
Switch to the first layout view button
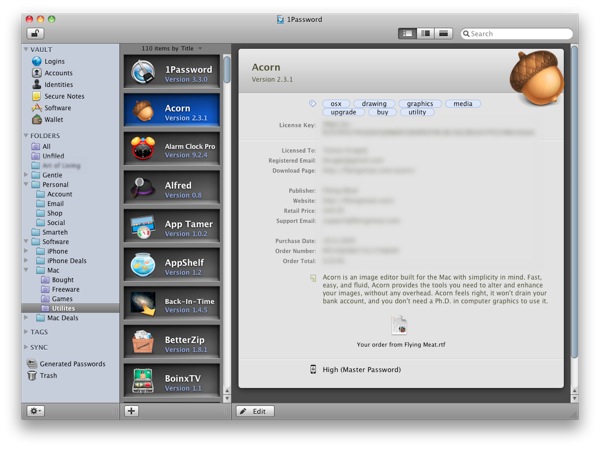(407, 34)
